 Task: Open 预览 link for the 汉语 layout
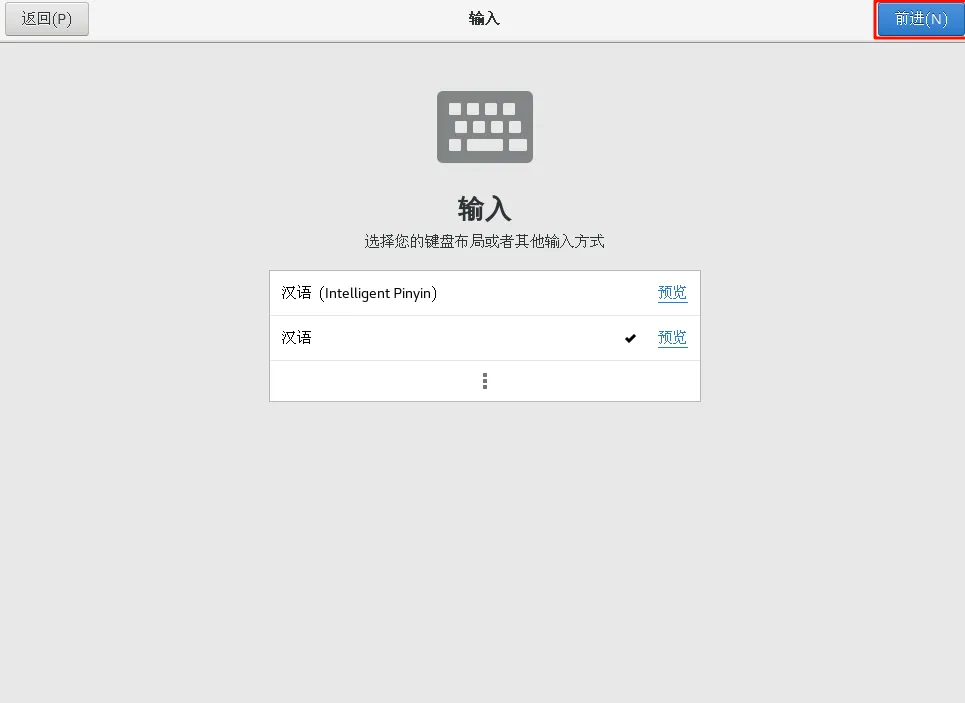pyautogui.click(x=672, y=337)
